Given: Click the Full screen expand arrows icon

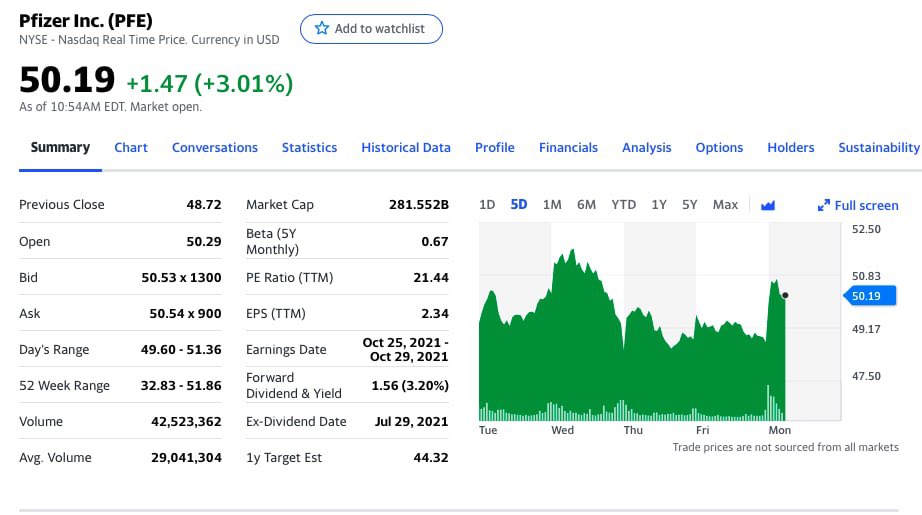Looking at the screenshot, I should [823, 205].
